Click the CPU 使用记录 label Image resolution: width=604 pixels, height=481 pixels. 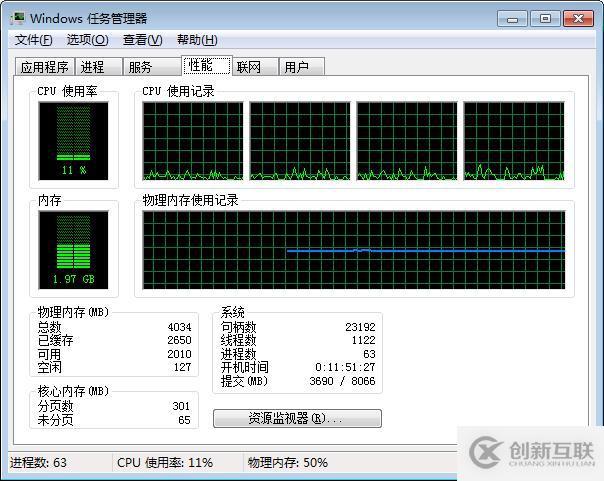pyautogui.click(x=178, y=91)
